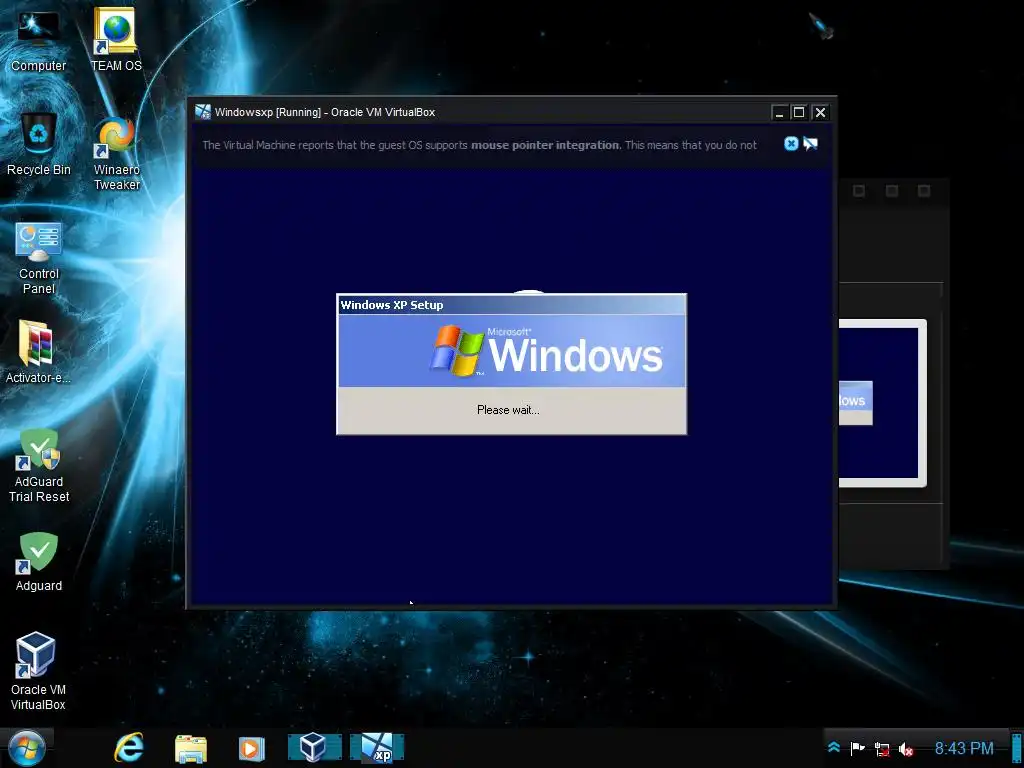1024x768 pixels.
Task: Open the Recycle Bin
Action: tap(39, 144)
